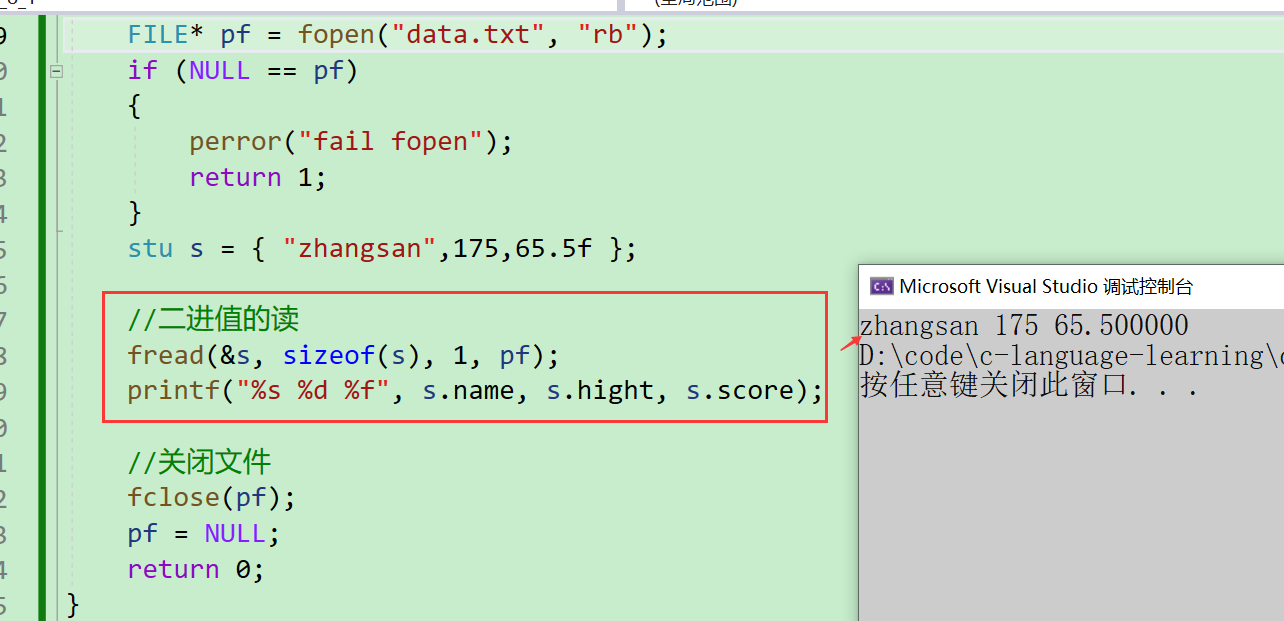Click the pf = NULL; assignment line
Viewport: 1284px width, 621px height.
(204, 533)
